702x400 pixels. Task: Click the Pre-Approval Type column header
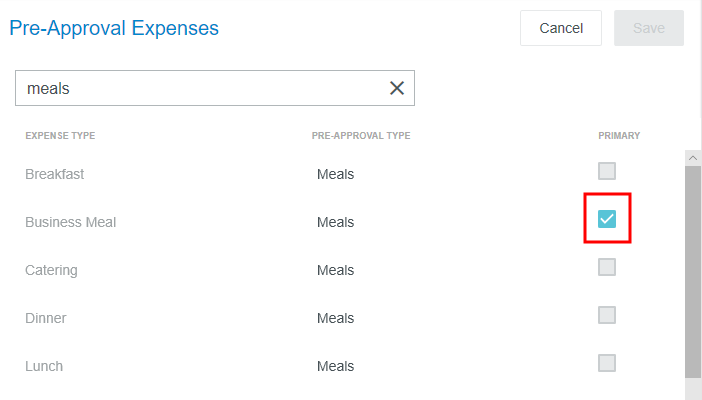pos(361,136)
